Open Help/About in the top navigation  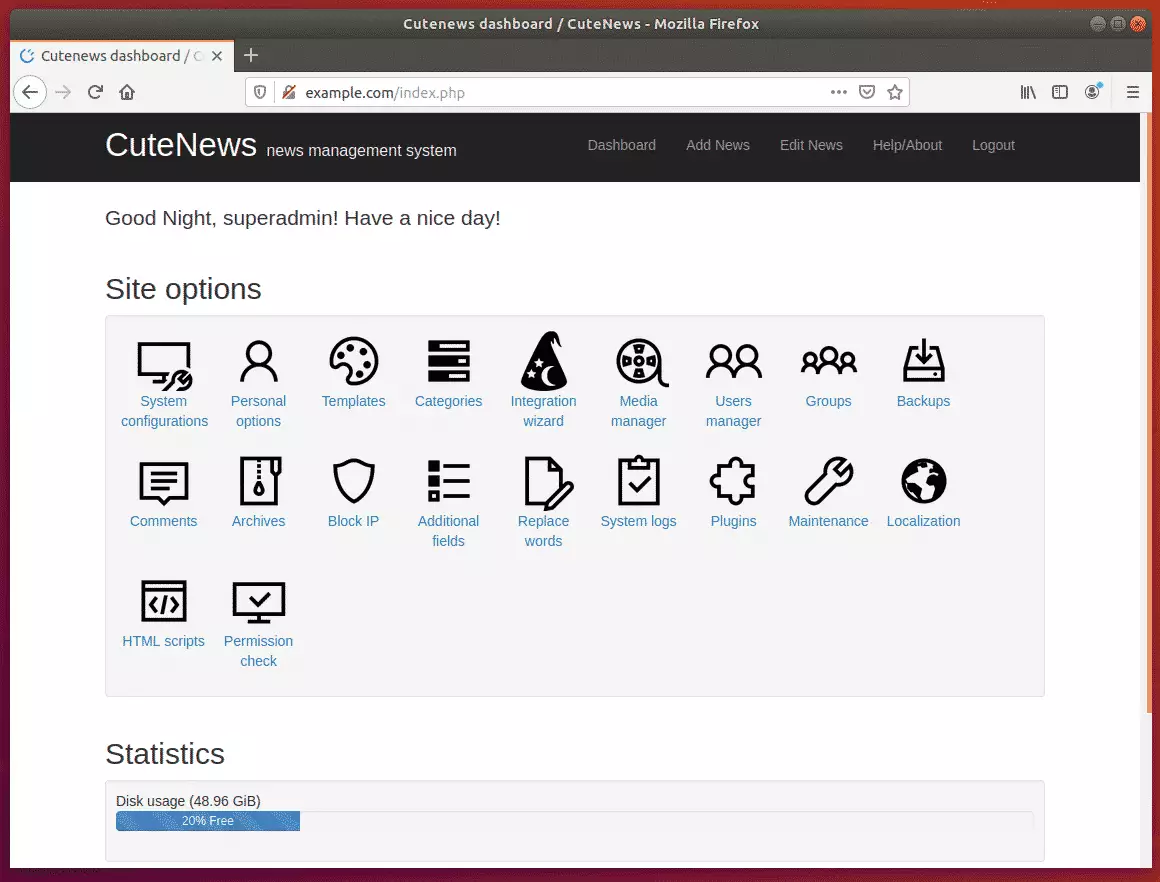point(907,146)
